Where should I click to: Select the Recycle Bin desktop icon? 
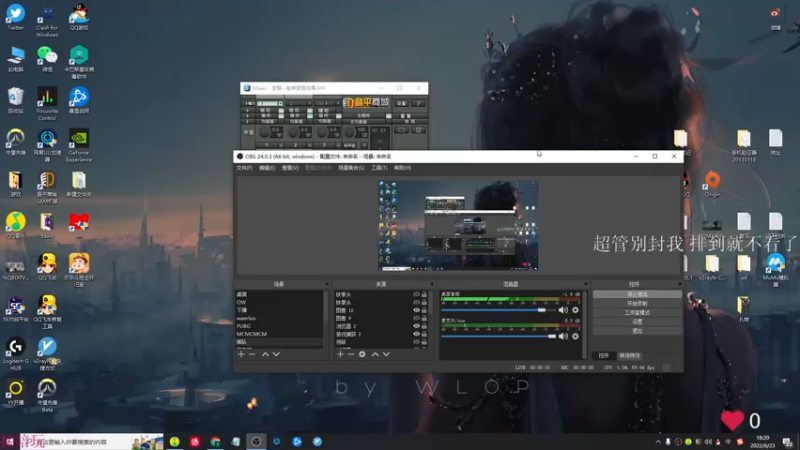[15, 101]
